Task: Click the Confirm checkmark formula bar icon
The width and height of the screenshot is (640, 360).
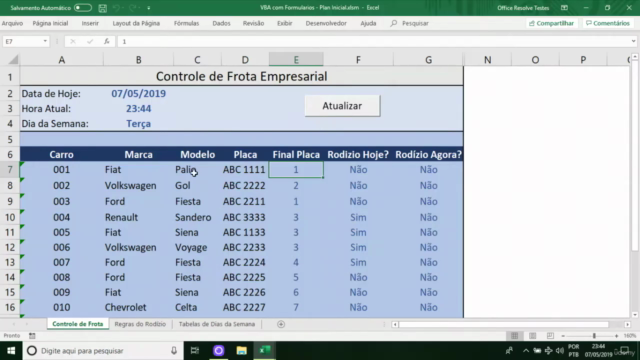Action: 90,41
